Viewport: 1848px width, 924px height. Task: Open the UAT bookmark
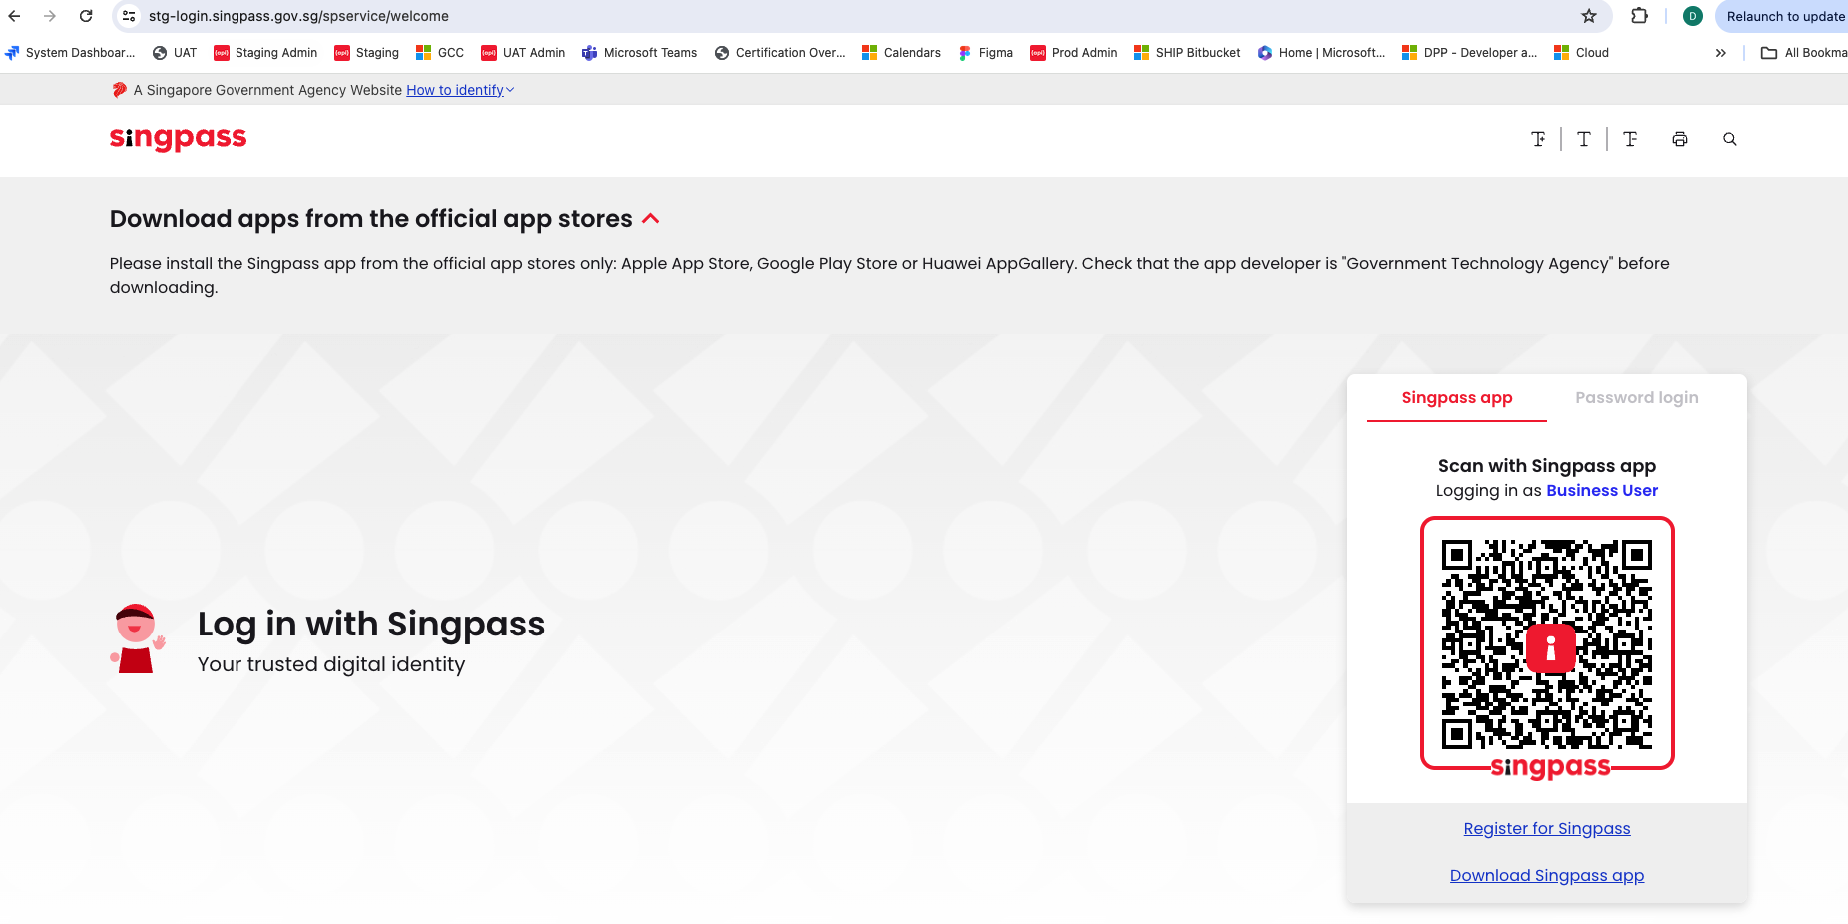175,53
